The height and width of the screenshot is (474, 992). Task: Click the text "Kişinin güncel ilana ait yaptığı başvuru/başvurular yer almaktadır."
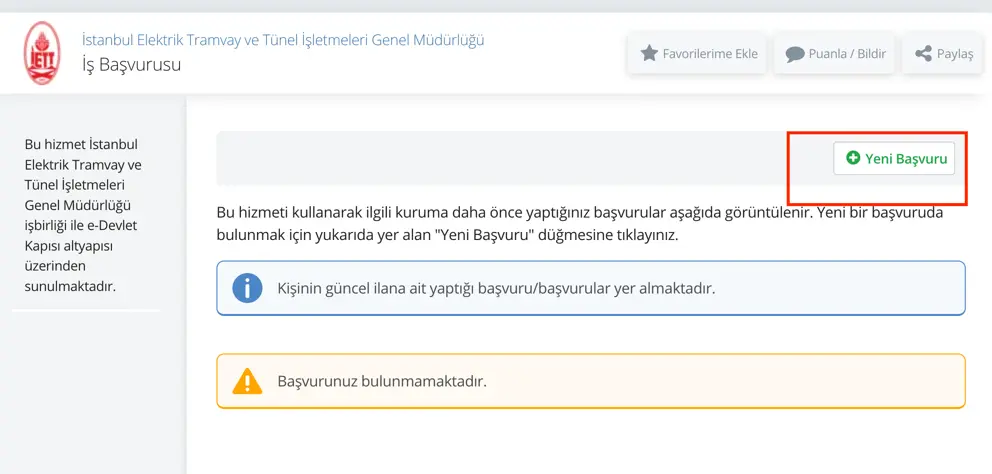click(x=496, y=289)
